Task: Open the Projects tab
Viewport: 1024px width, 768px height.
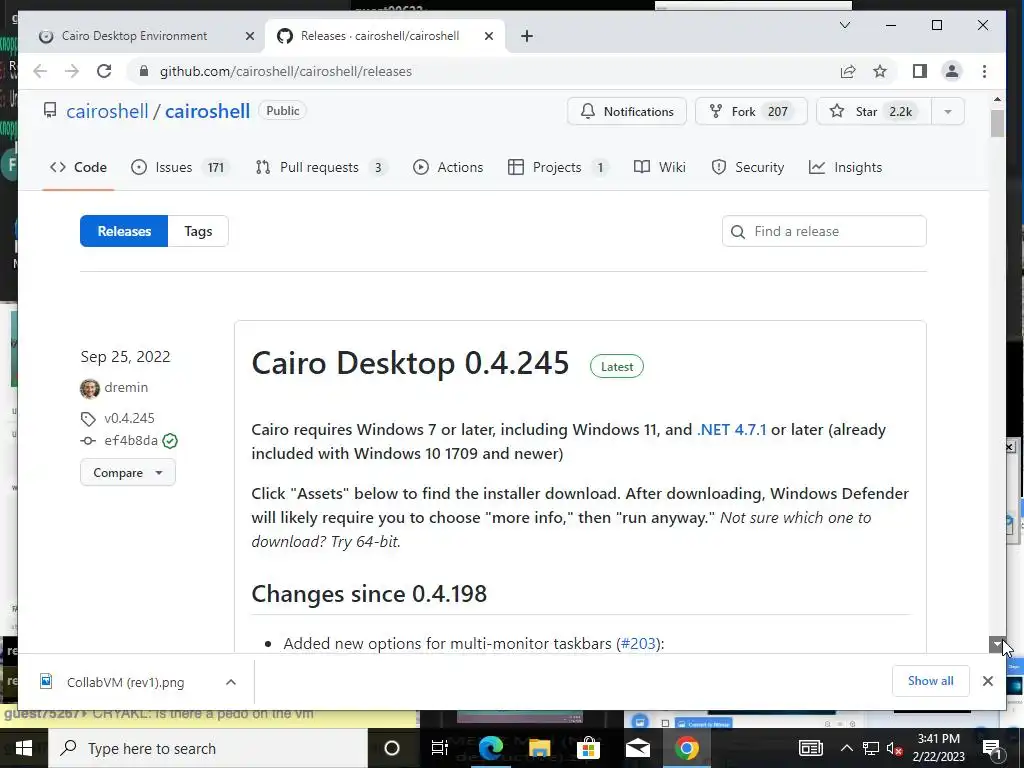Action: [558, 167]
